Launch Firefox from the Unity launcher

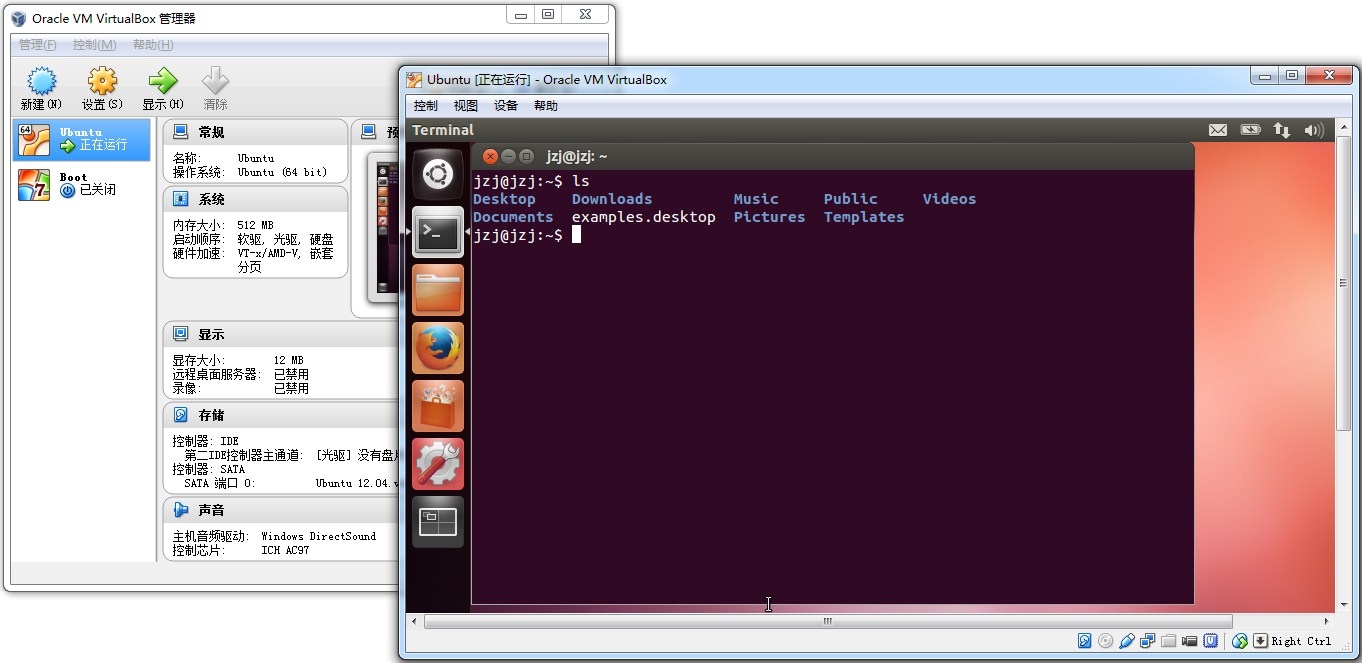pos(437,348)
